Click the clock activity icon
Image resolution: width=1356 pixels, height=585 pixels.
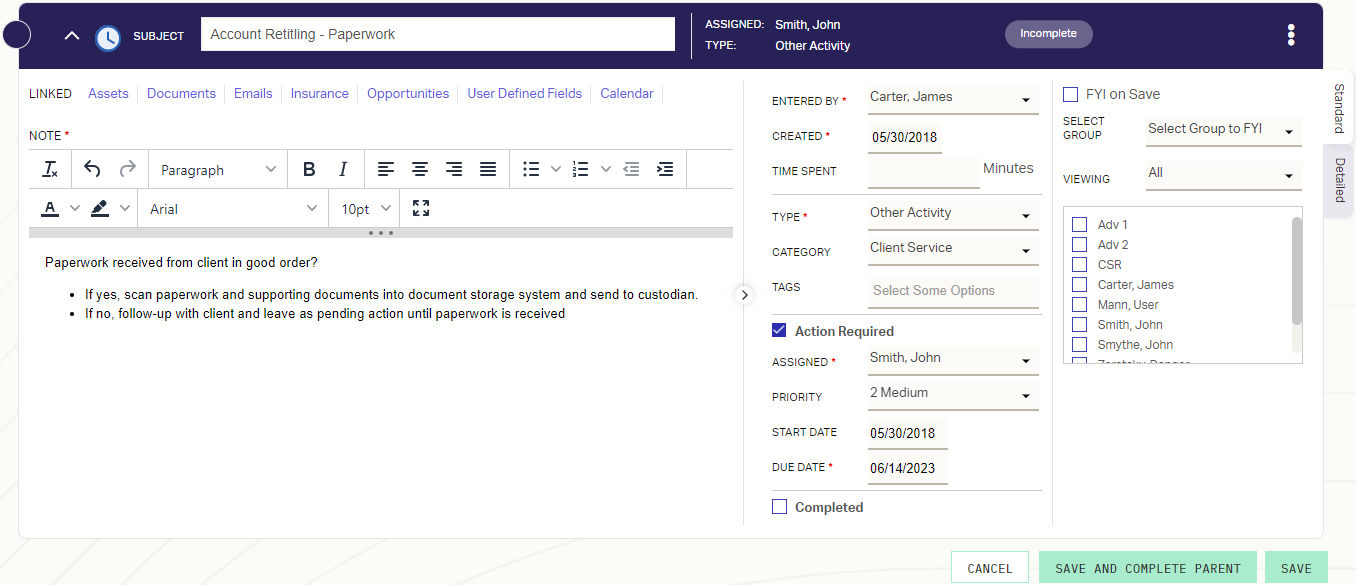pyautogui.click(x=108, y=38)
